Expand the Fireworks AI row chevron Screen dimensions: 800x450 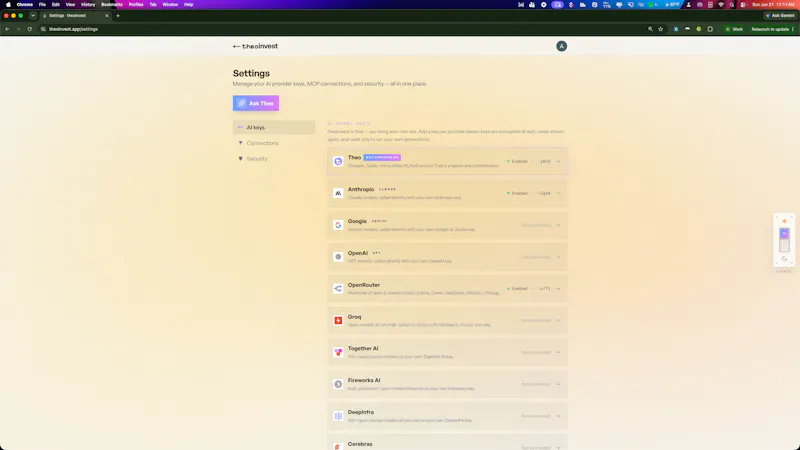pyautogui.click(x=558, y=384)
